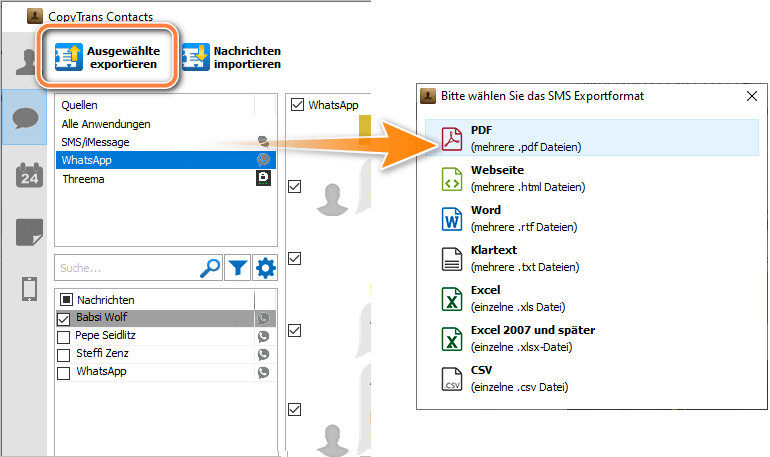Choose Excel .xls export format
The height and width of the screenshot is (457, 770).
(591, 298)
